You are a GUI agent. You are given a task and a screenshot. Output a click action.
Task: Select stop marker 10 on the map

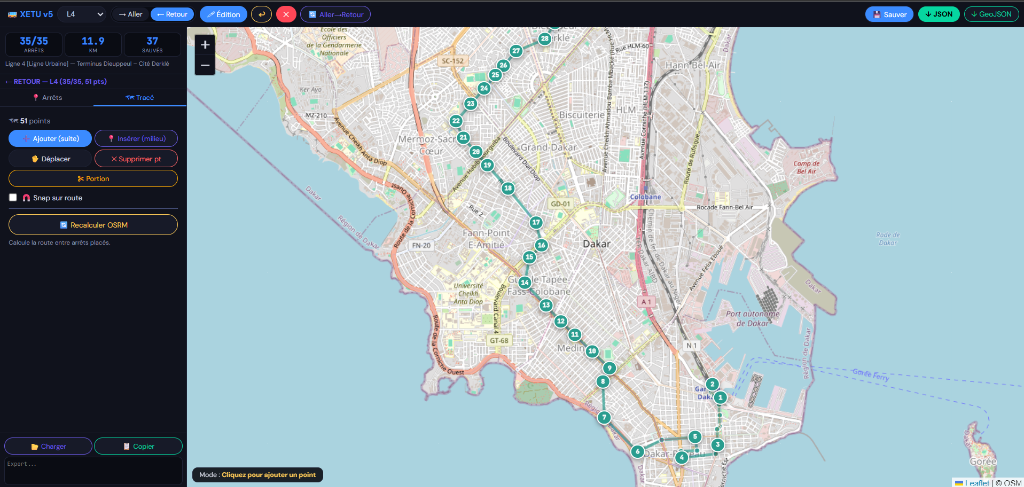tap(592, 351)
